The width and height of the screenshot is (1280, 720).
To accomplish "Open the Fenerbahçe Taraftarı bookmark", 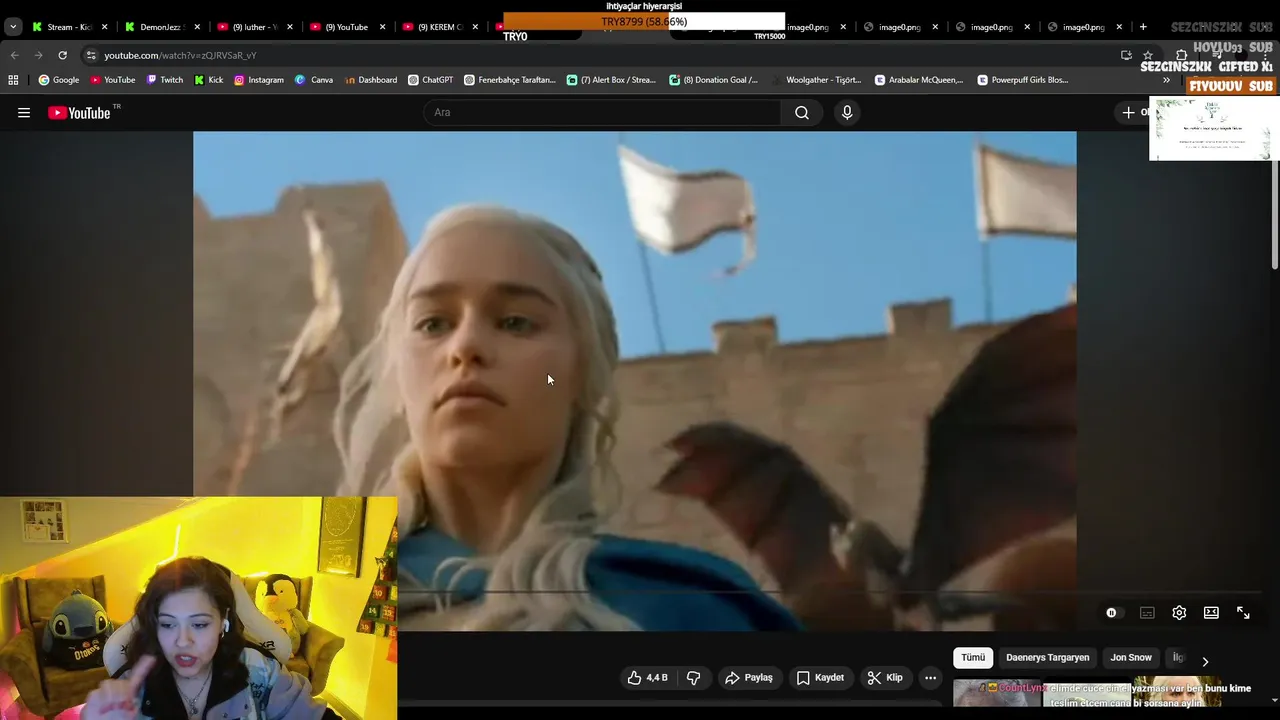I will [x=509, y=80].
